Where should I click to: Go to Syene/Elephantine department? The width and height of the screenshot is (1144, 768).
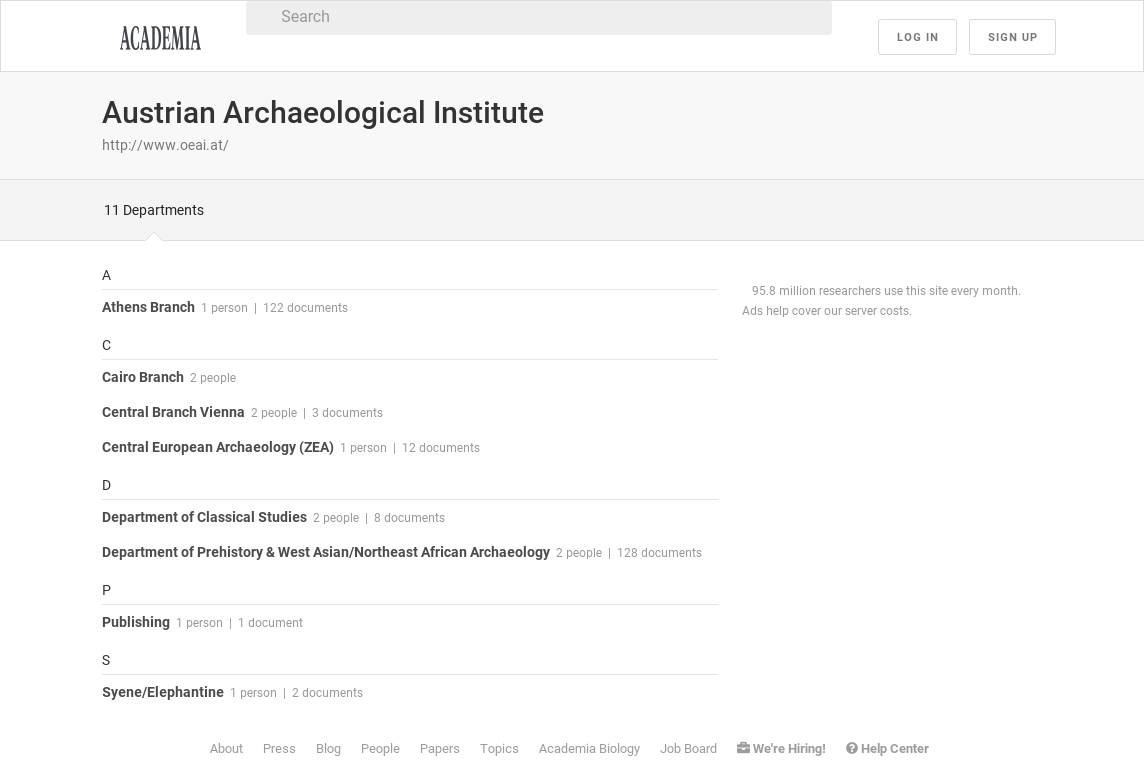coord(163,692)
